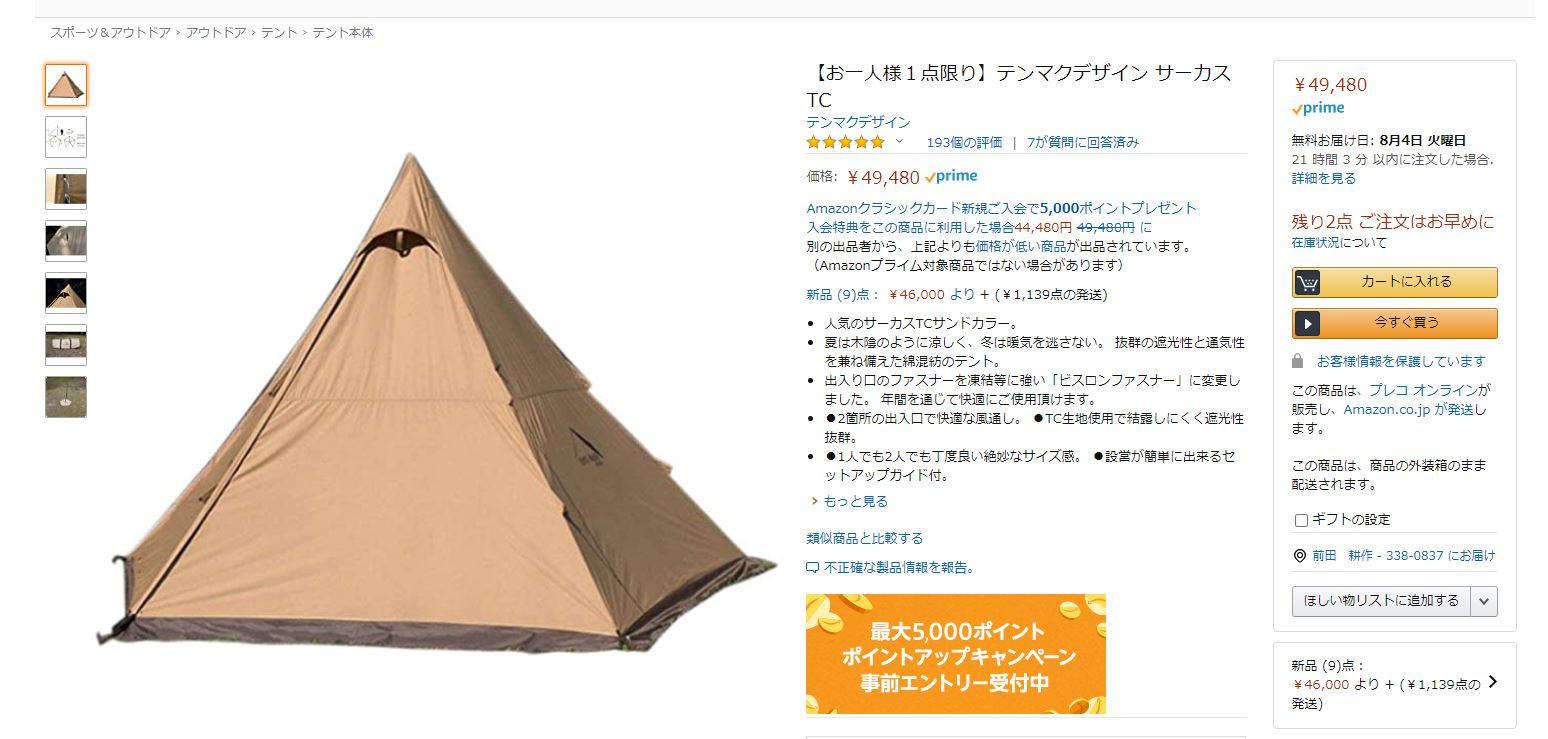Click the play icon on 今すぐ買う button
The height and width of the screenshot is (739, 1548).
(1307, 323)
